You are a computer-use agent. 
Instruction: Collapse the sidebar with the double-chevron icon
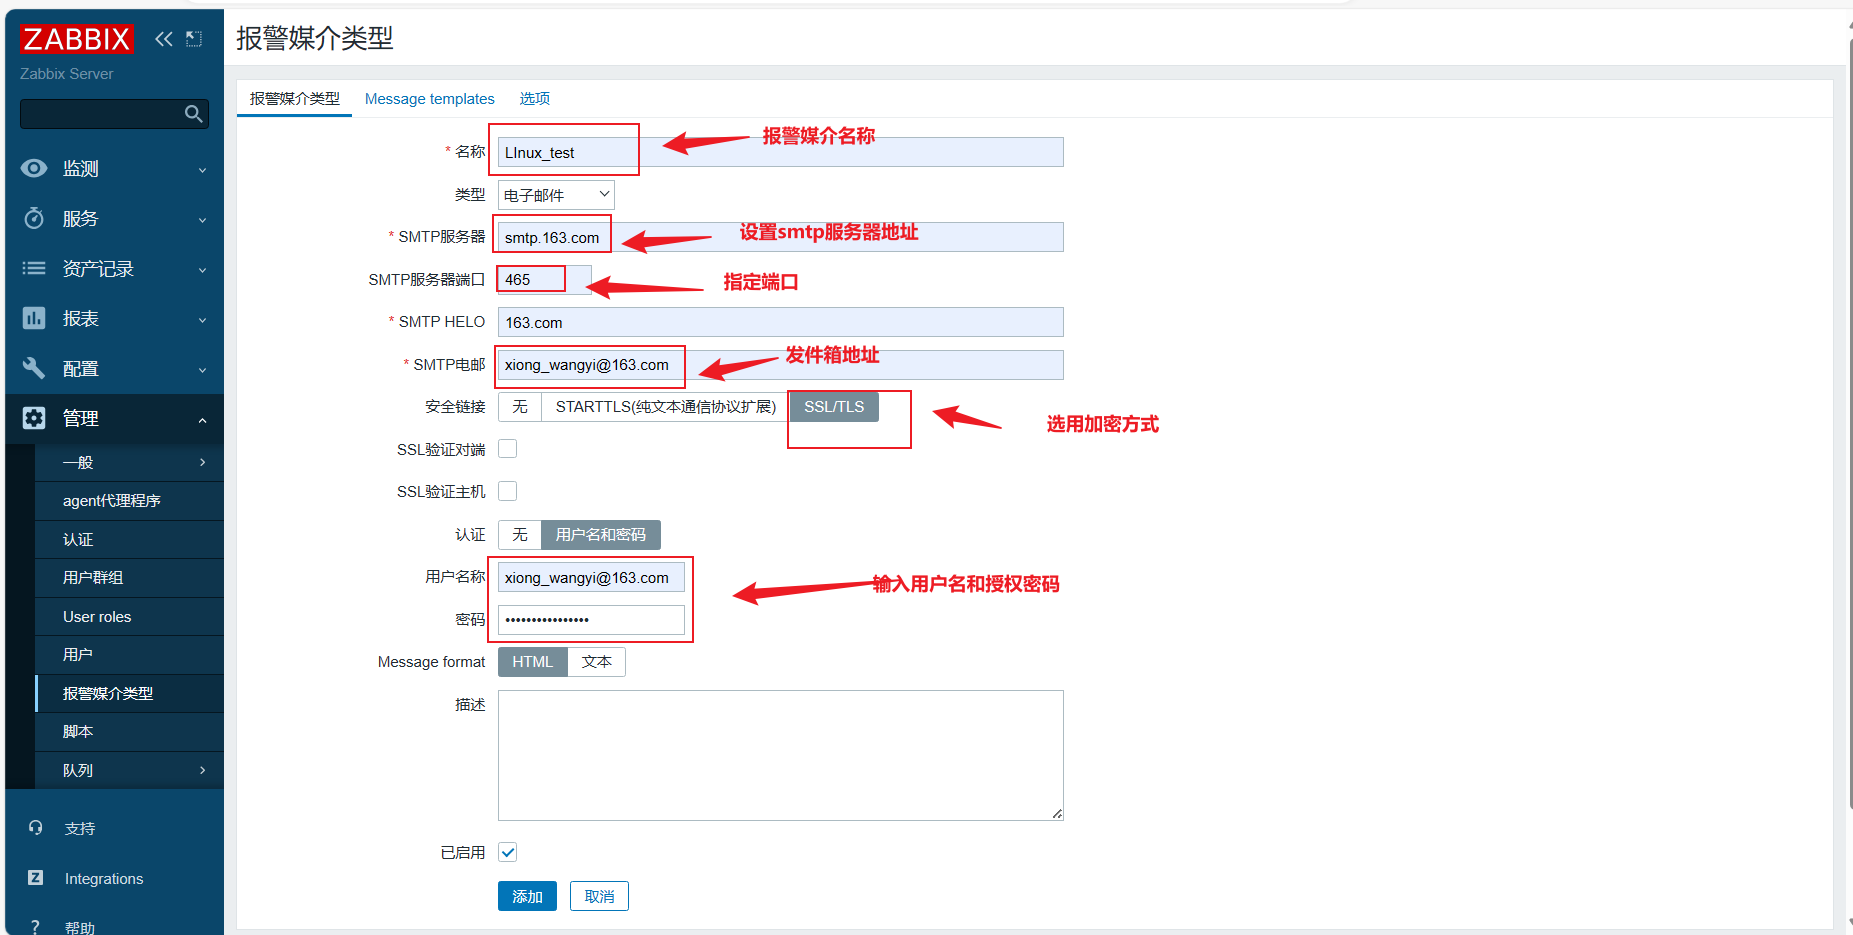164,39
